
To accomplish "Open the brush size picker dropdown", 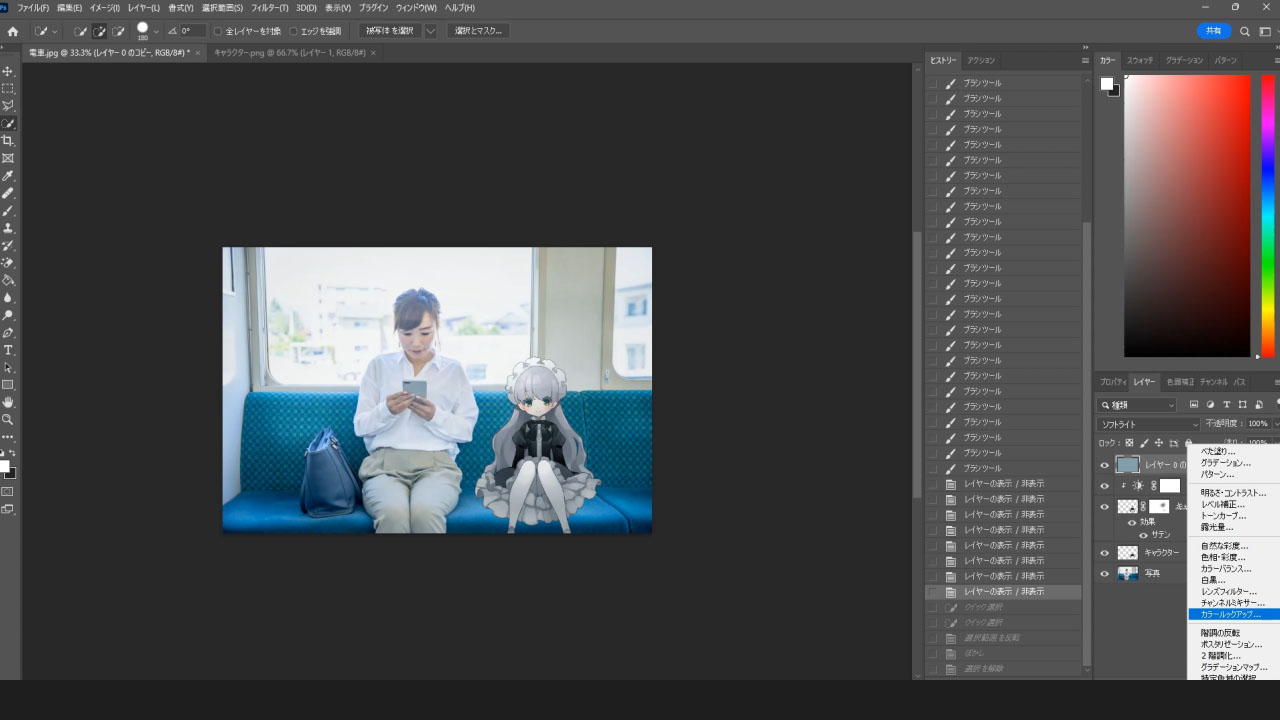I will [x=156, y=31].
